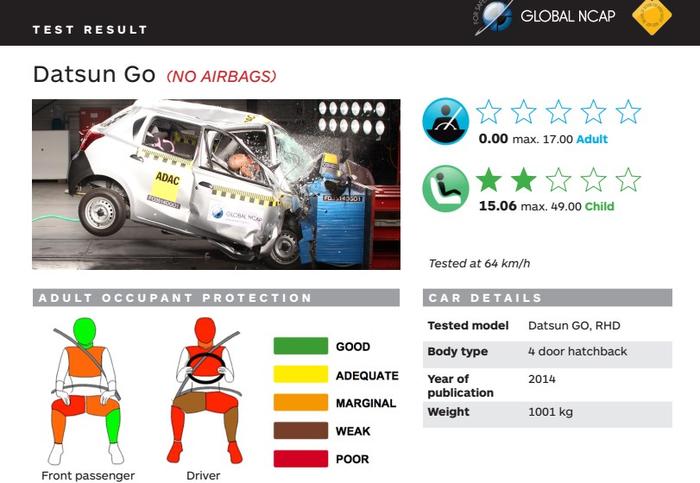Select the fifth empty adult rating star
Viewport: 700px width, 483px height.
(629, 112)
